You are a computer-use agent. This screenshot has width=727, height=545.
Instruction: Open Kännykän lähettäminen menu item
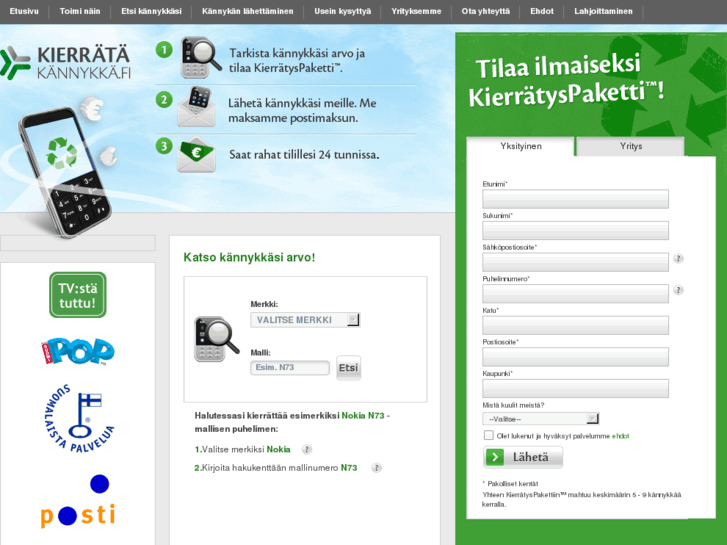point(248,11)
